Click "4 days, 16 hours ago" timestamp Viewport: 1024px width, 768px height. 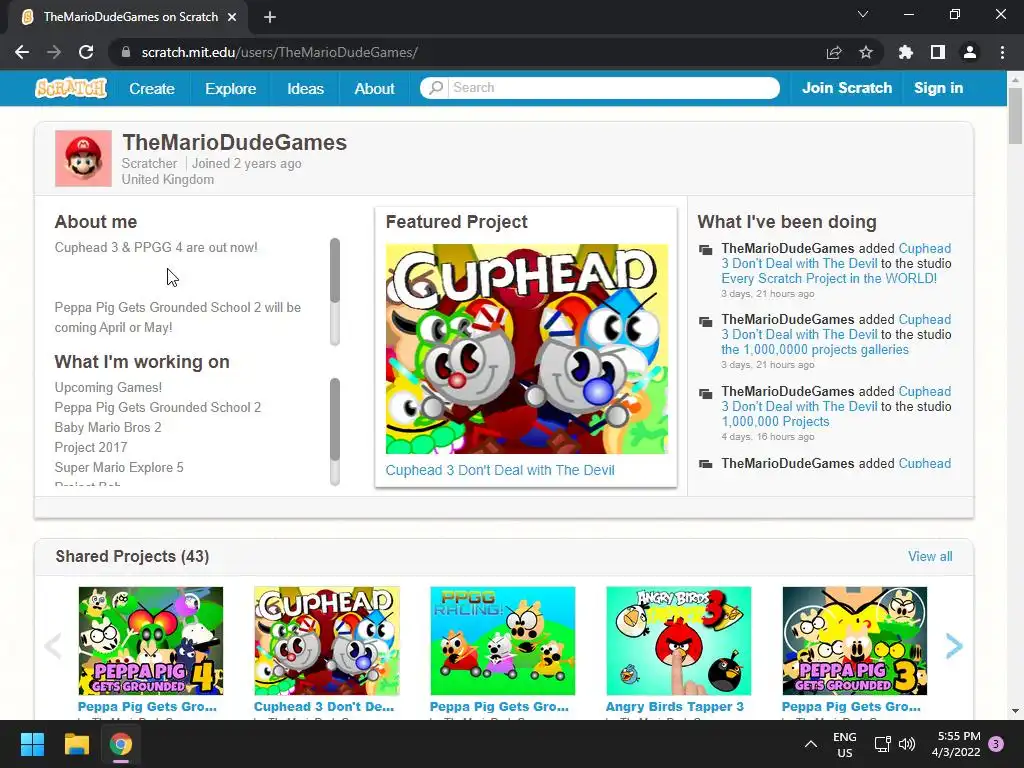pos(767,437)
